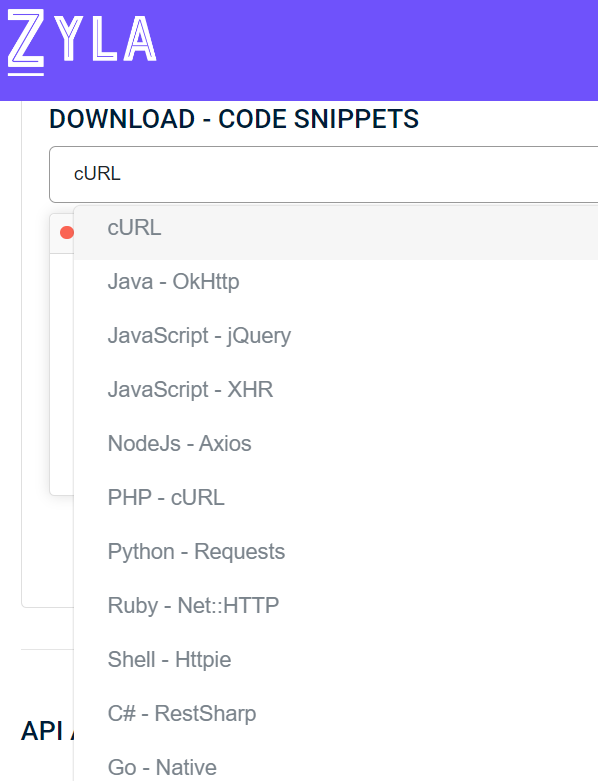Viewport: 598px width, 781px height.
Task: Select JavaScript - jQuery option
Action: 336,336
